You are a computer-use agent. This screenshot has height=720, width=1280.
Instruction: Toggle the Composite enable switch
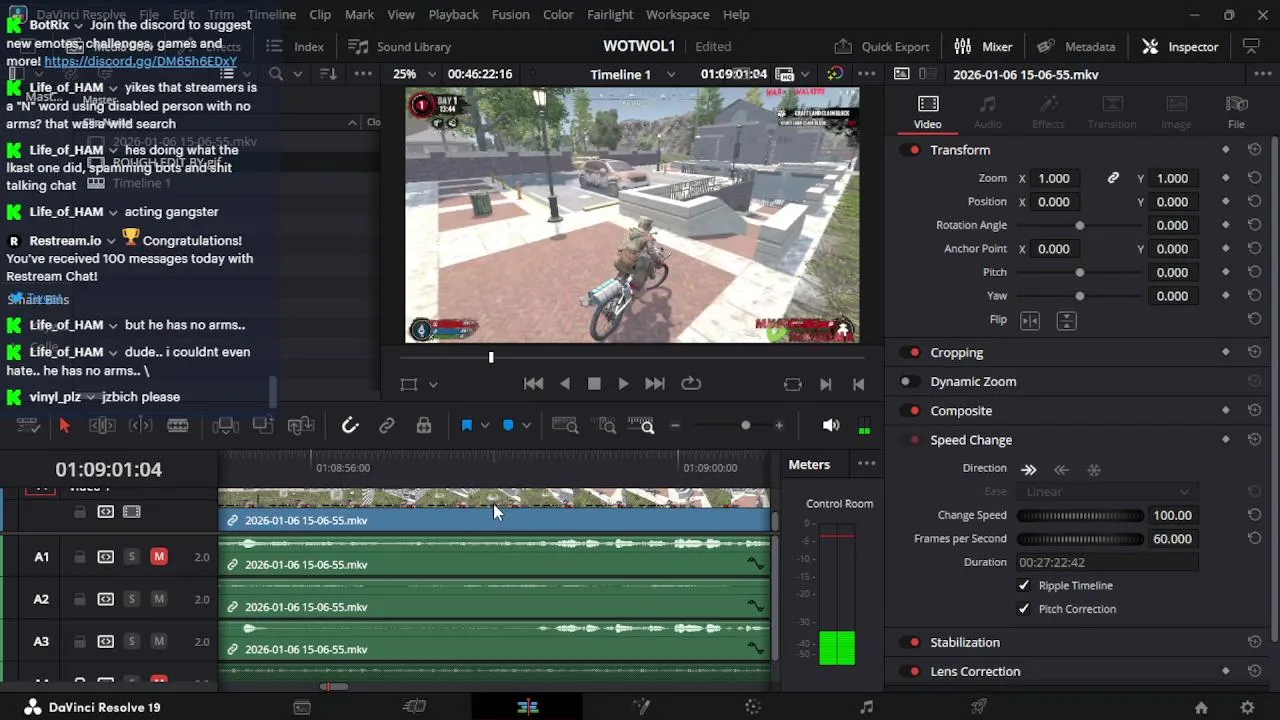pos(912,411)
